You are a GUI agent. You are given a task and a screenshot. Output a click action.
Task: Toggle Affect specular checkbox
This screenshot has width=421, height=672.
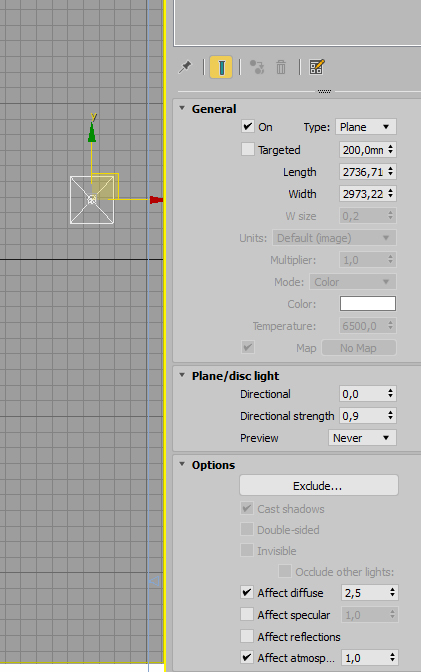(x=247, y=614)
